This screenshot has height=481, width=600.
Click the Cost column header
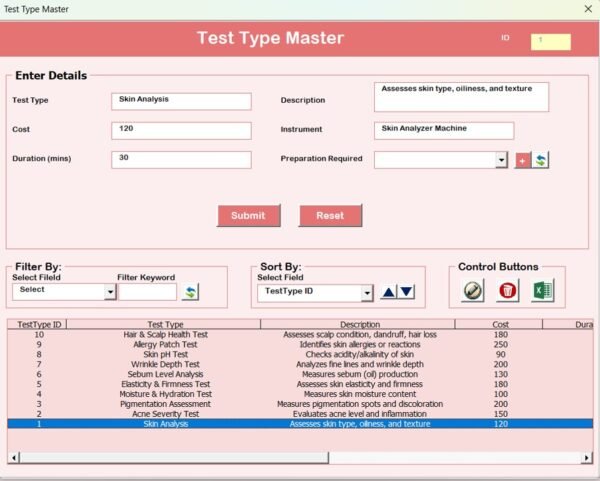click(x=499, y=324)
